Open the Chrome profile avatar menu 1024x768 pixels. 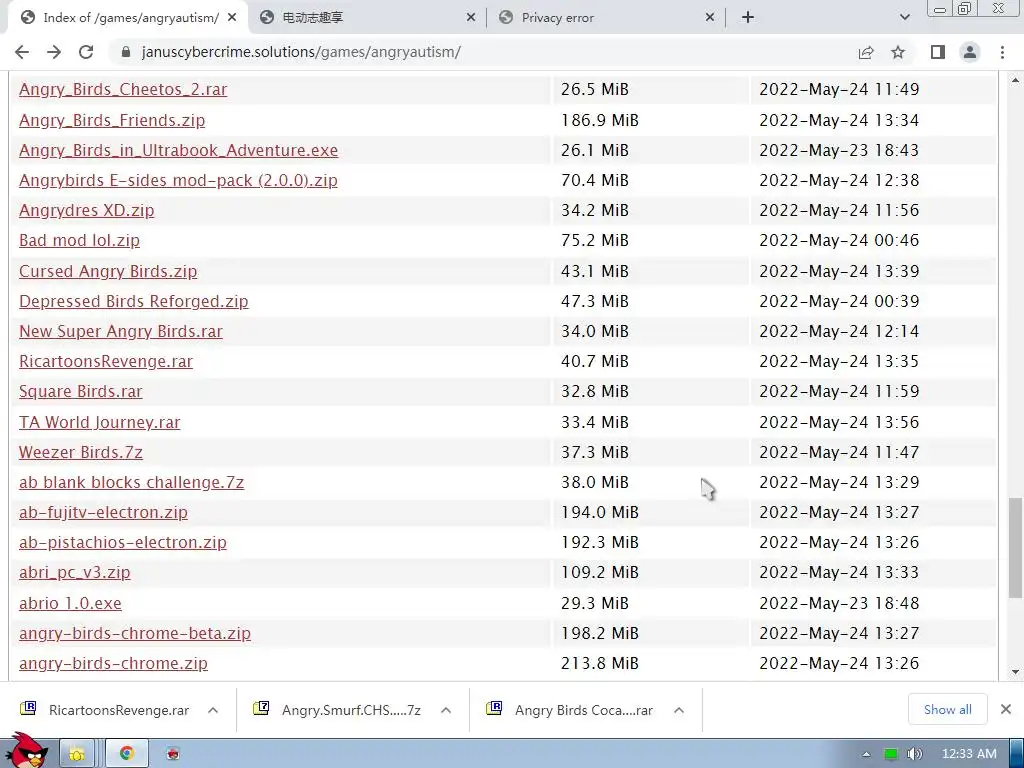970,52
